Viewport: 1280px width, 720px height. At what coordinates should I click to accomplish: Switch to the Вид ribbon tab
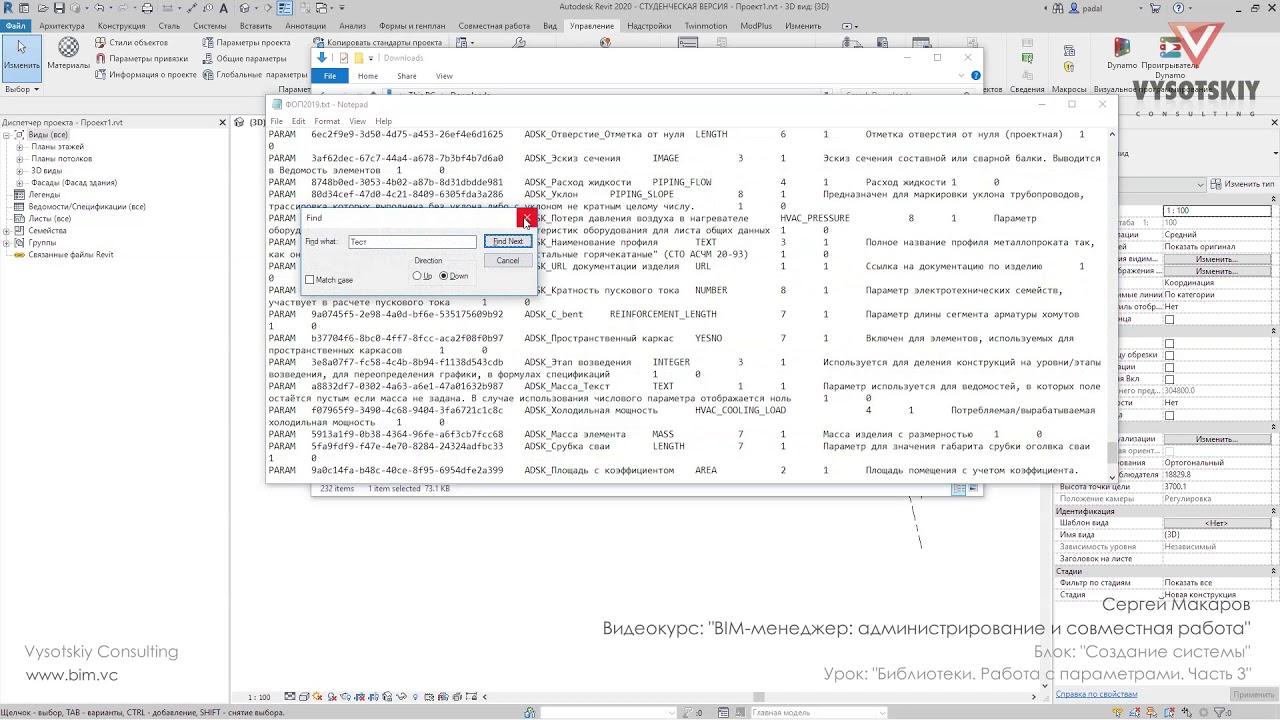tap(550, 26)
